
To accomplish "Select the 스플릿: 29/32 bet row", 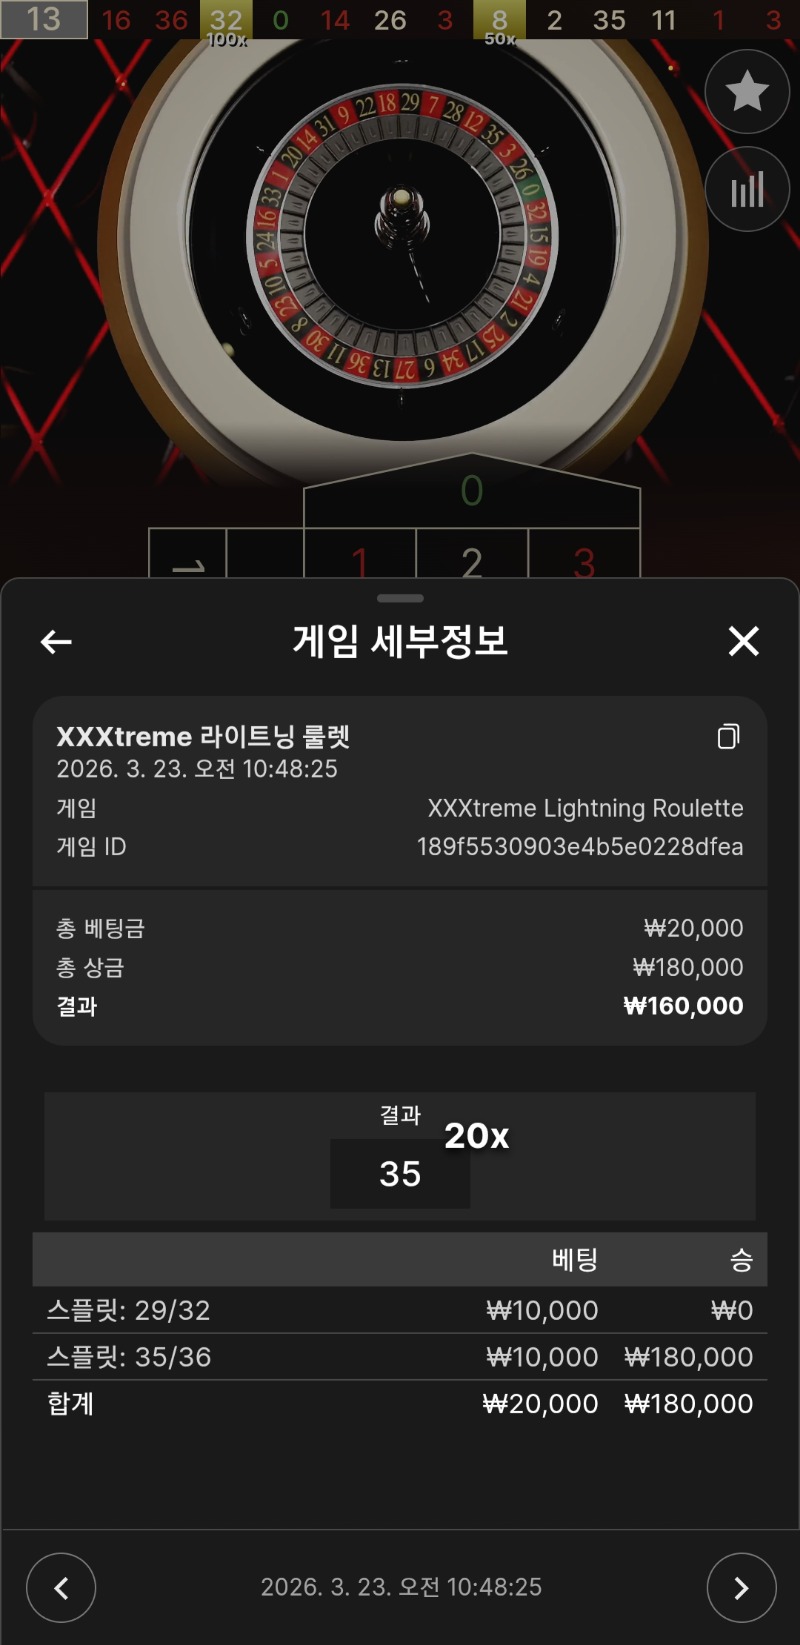I will pyautogui.click(x=400, y=1310).
